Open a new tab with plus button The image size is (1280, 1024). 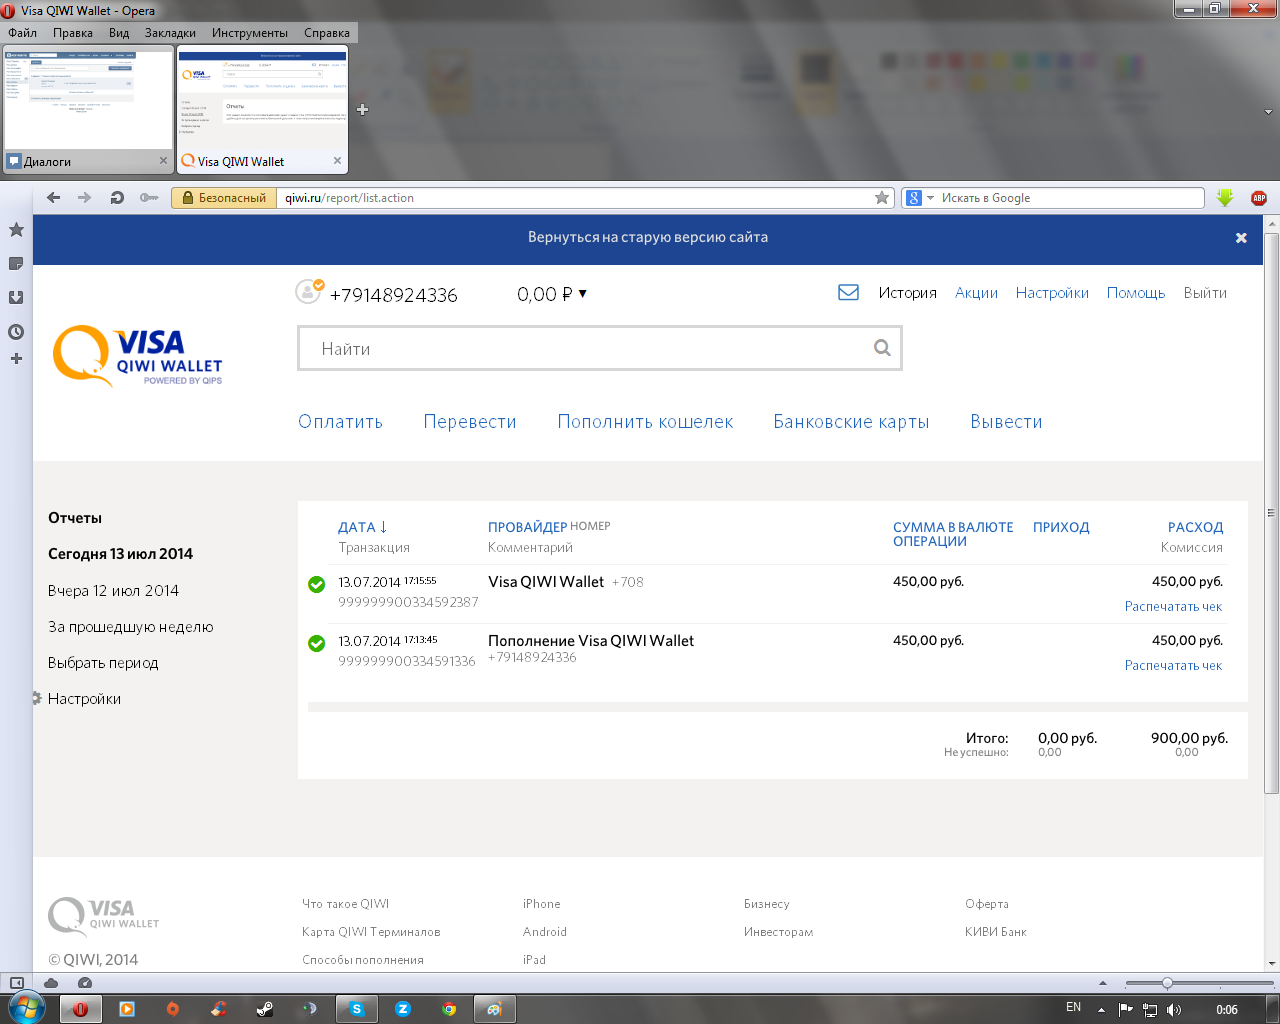pos(362,110)
